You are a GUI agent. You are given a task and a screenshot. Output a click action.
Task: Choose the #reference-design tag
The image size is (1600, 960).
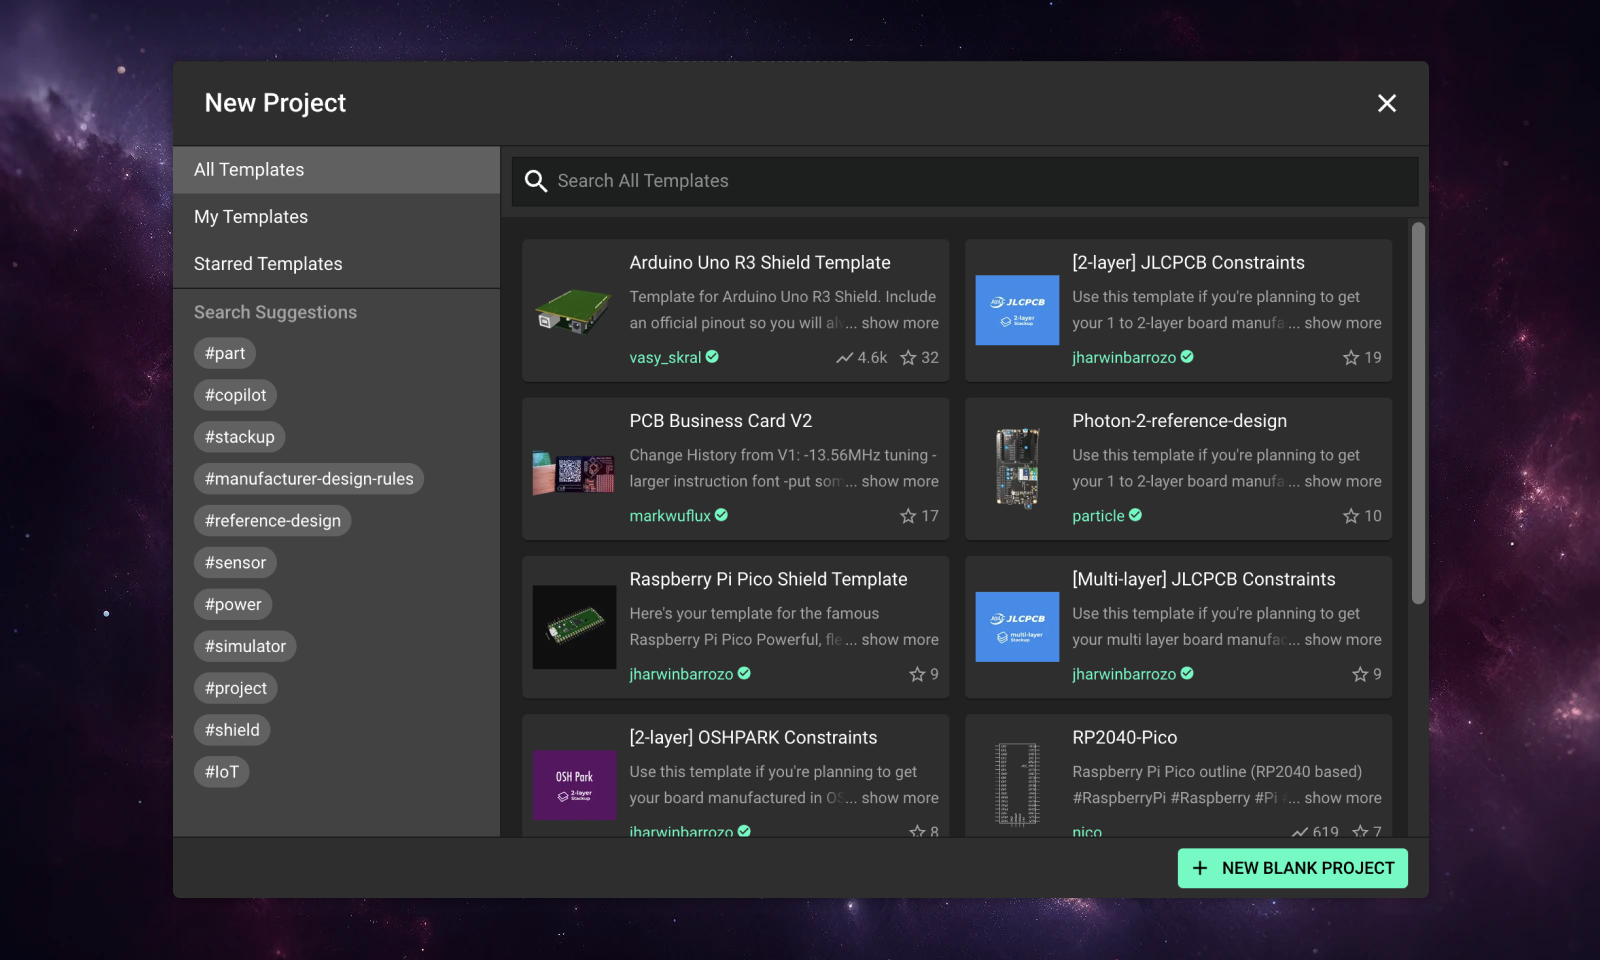coord(272,521)
